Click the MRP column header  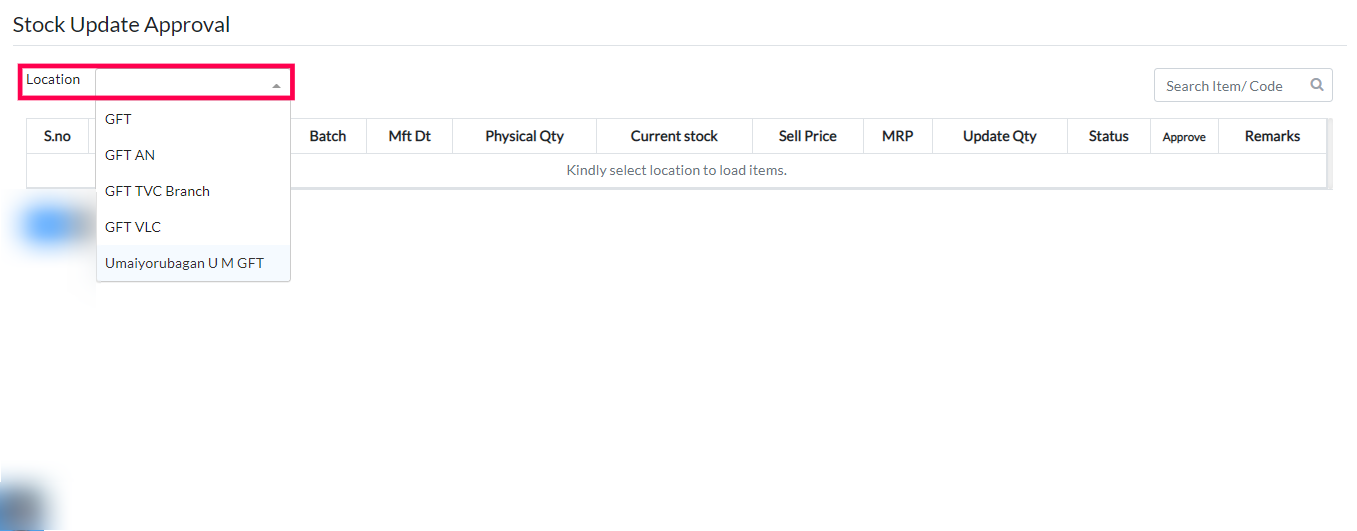pyautogui.click(x=897, y=136)
